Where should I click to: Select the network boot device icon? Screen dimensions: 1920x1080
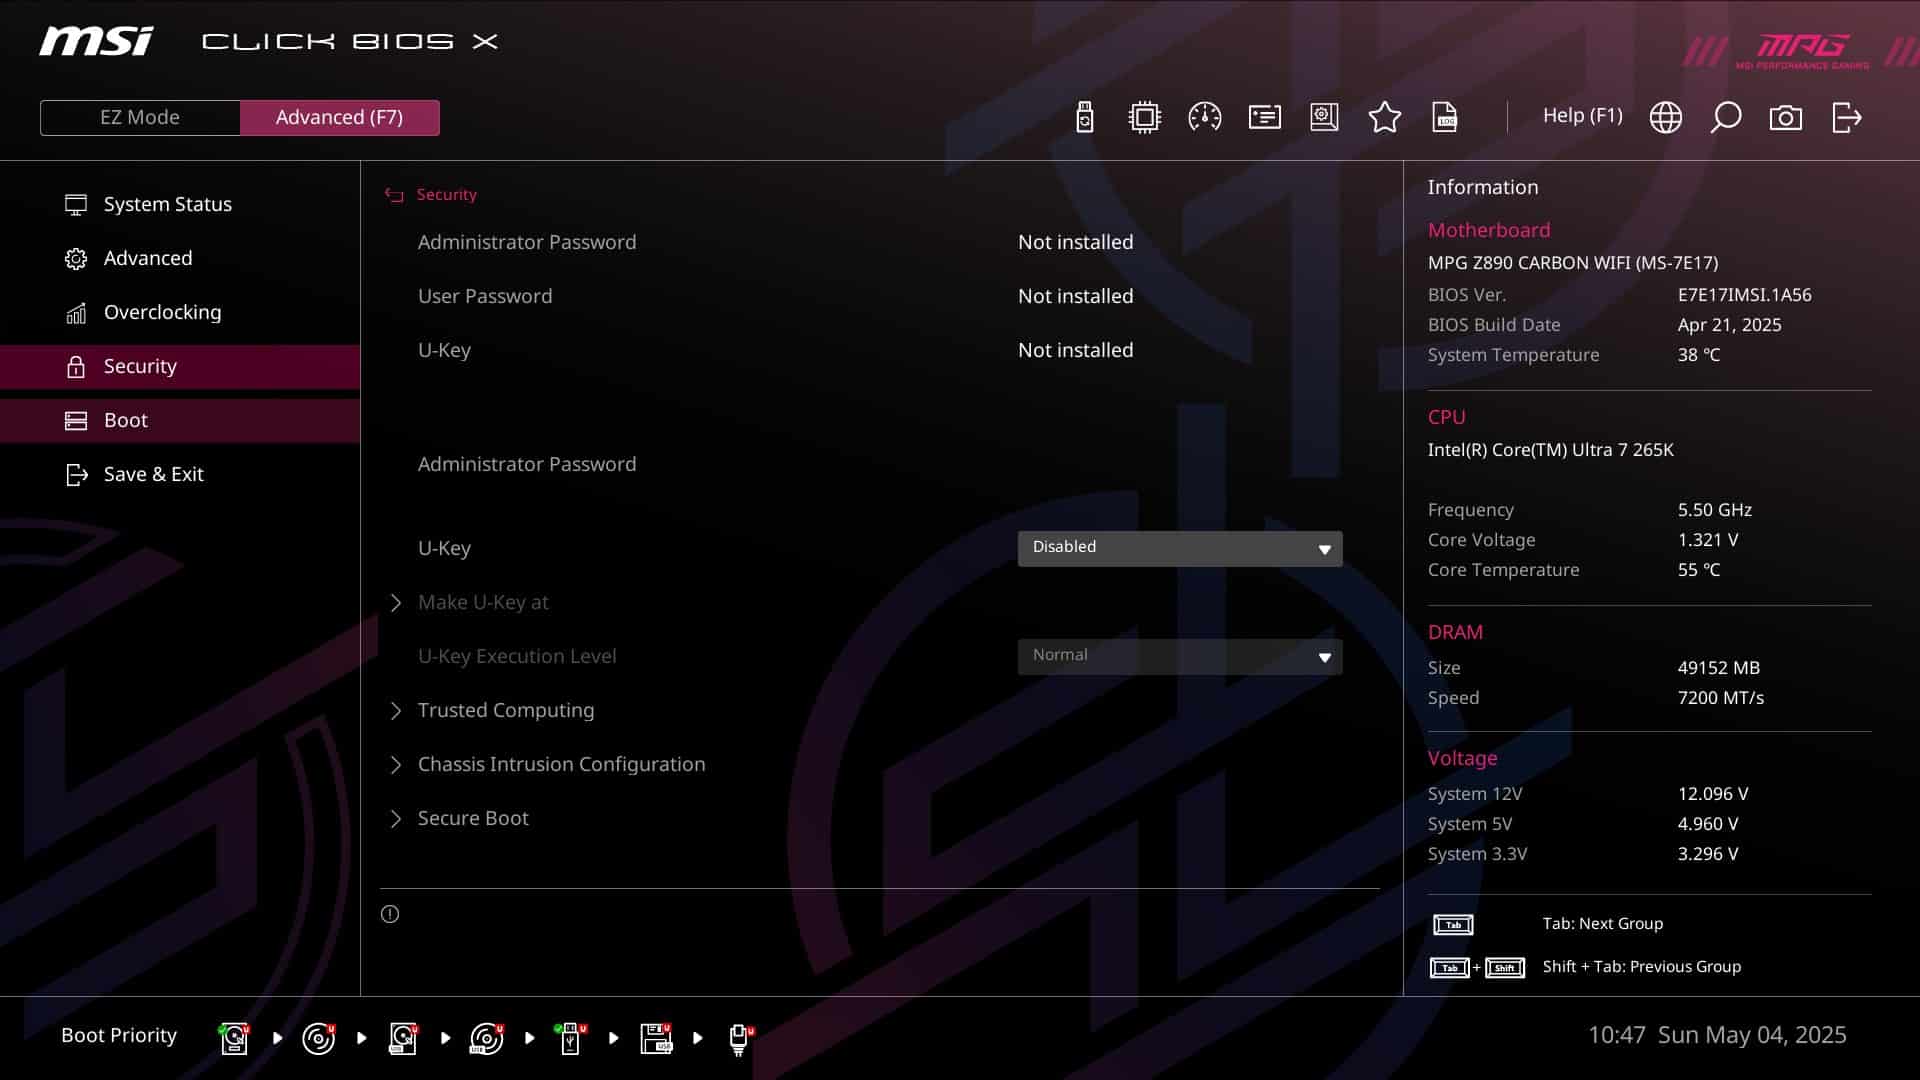(x=740, y=1039)
